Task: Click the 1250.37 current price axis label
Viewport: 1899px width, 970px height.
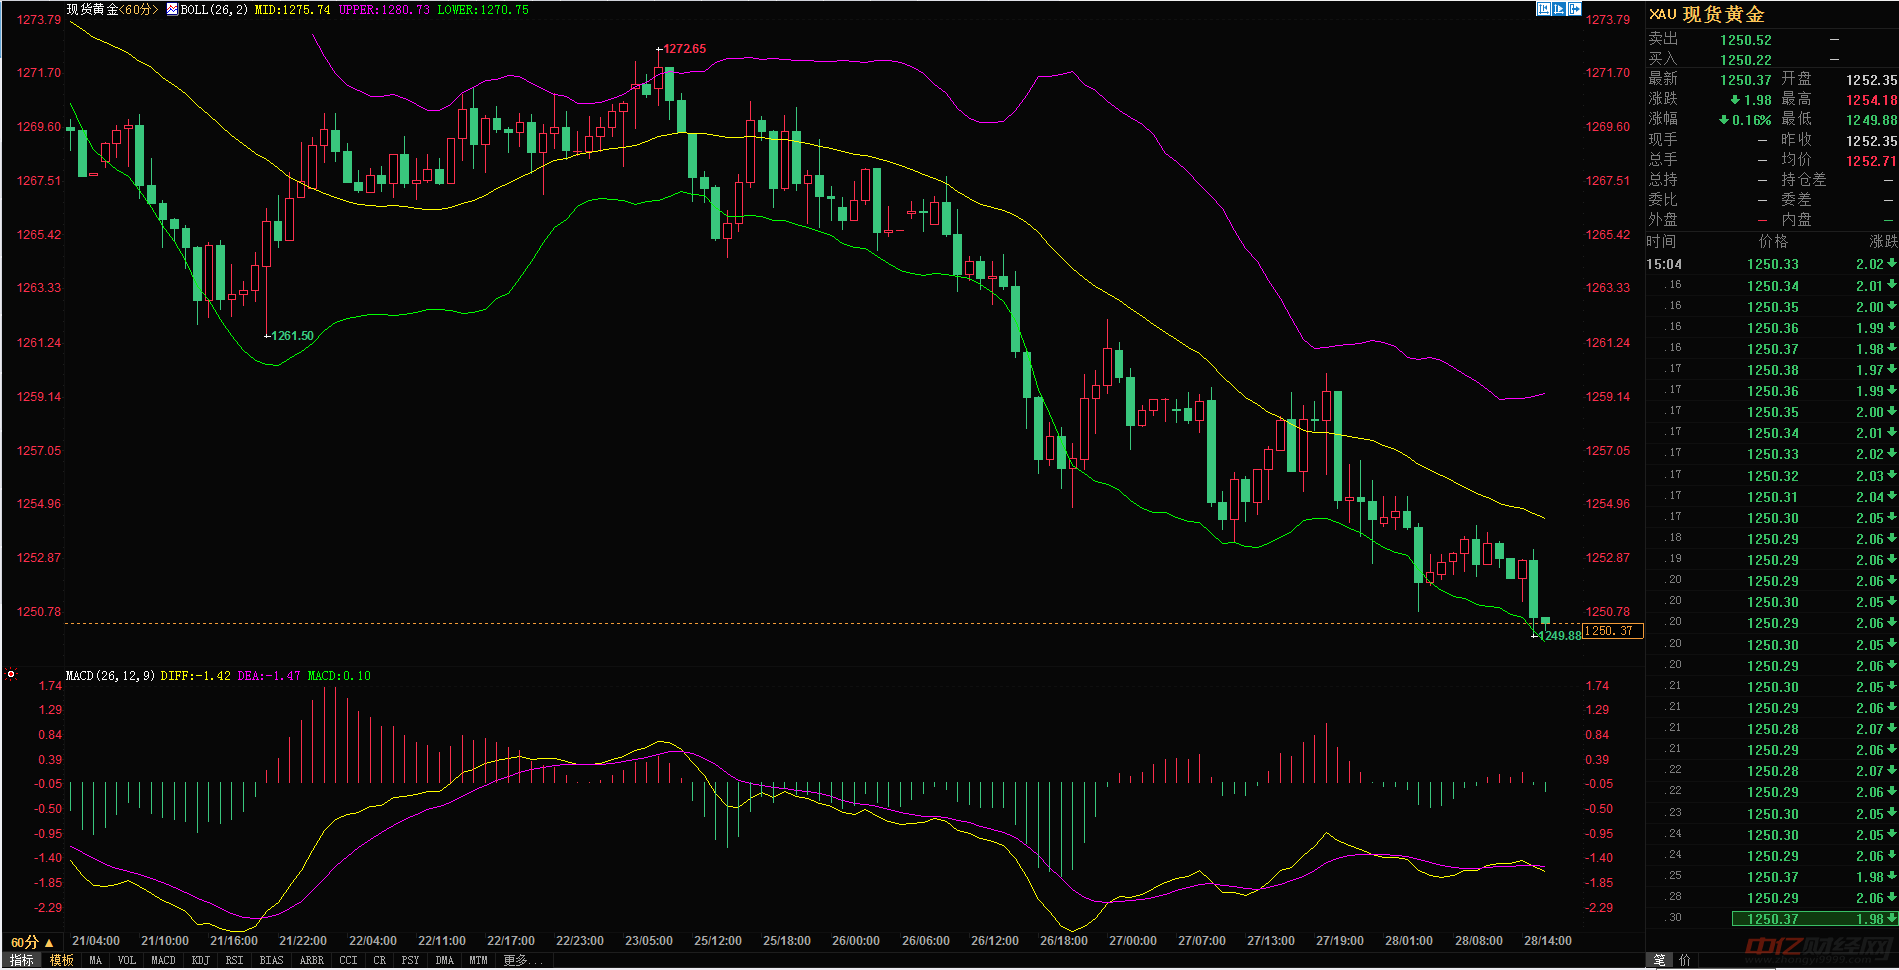Action: [x=1612, y=631]
